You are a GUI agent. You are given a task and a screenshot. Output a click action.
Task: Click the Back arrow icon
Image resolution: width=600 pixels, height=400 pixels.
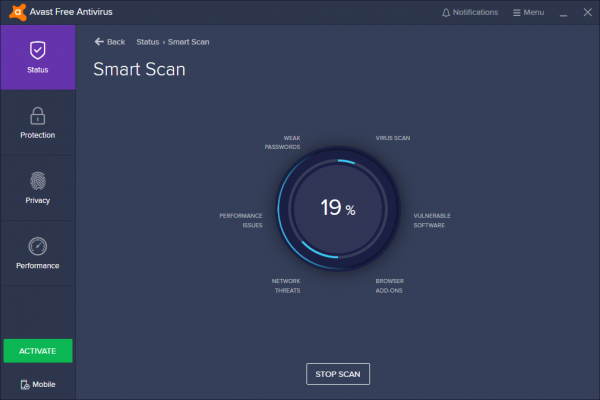tap(99, 42)
